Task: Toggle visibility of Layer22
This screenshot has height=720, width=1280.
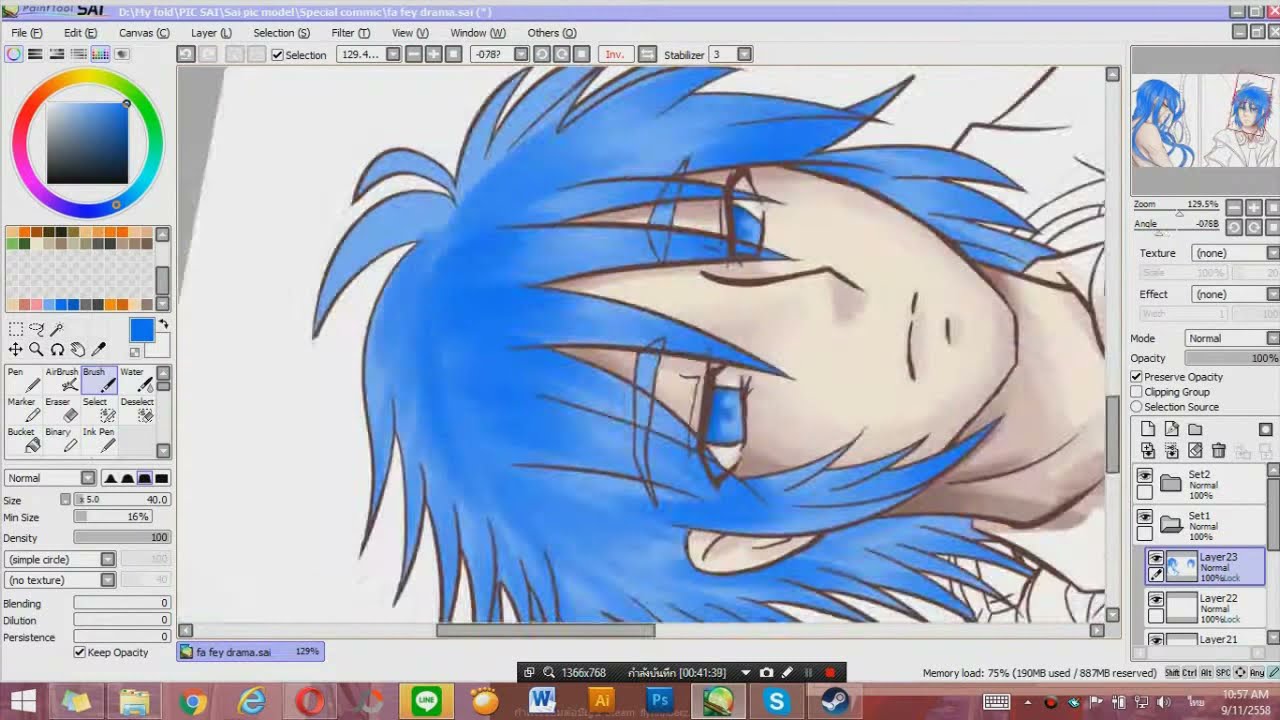Action: (1156, 599)
